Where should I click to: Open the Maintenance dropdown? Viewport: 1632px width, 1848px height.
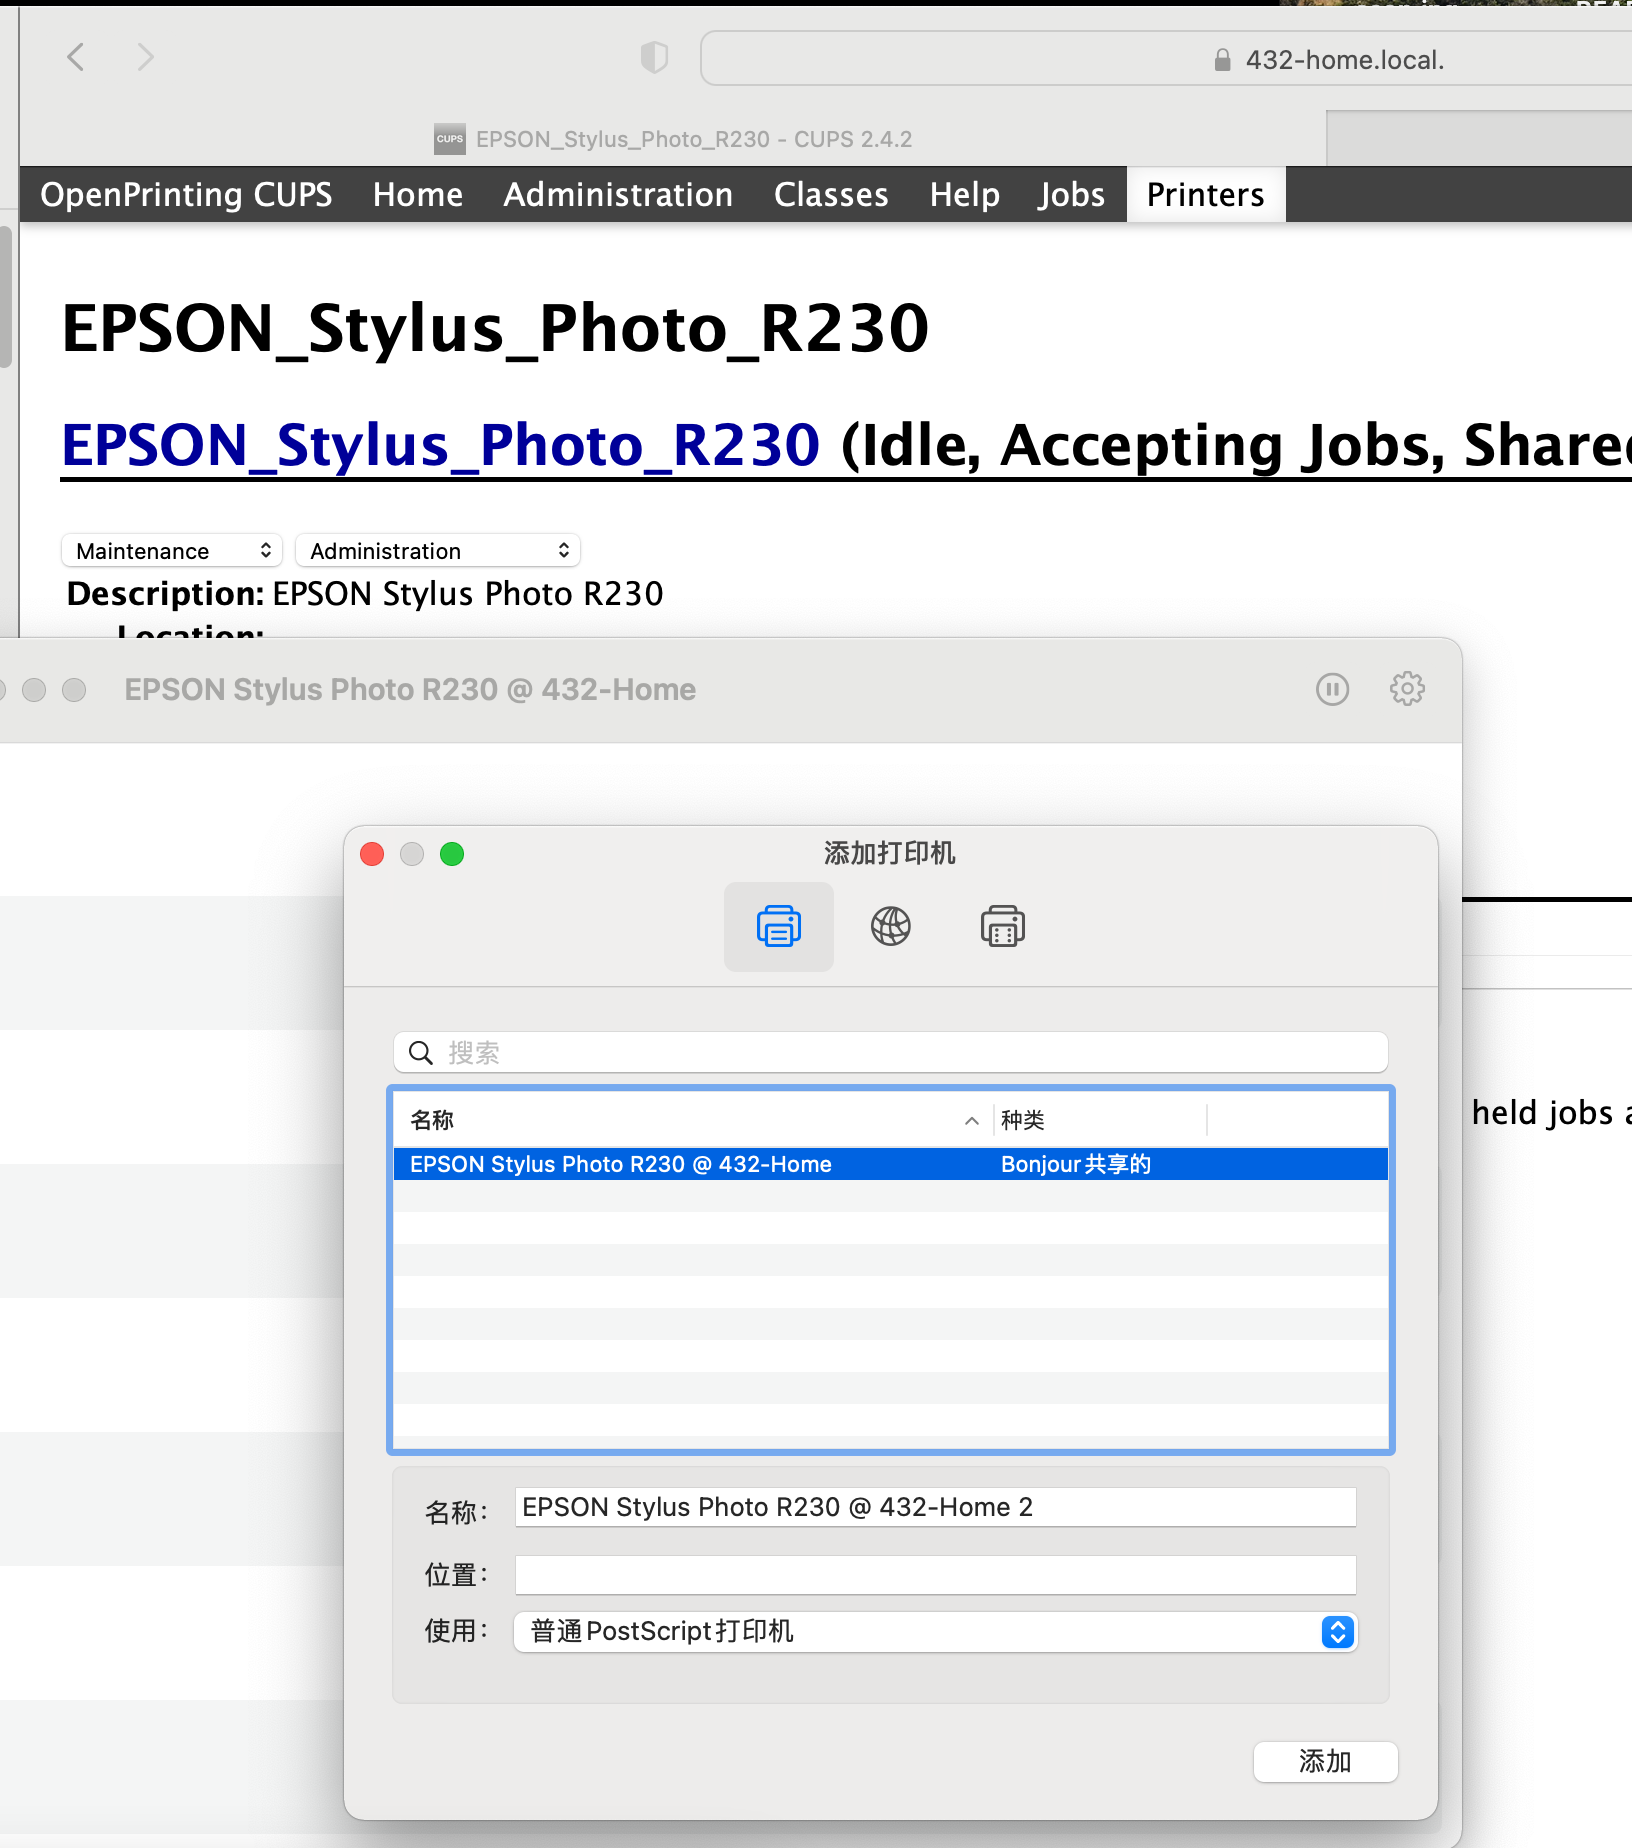[172, 550]
